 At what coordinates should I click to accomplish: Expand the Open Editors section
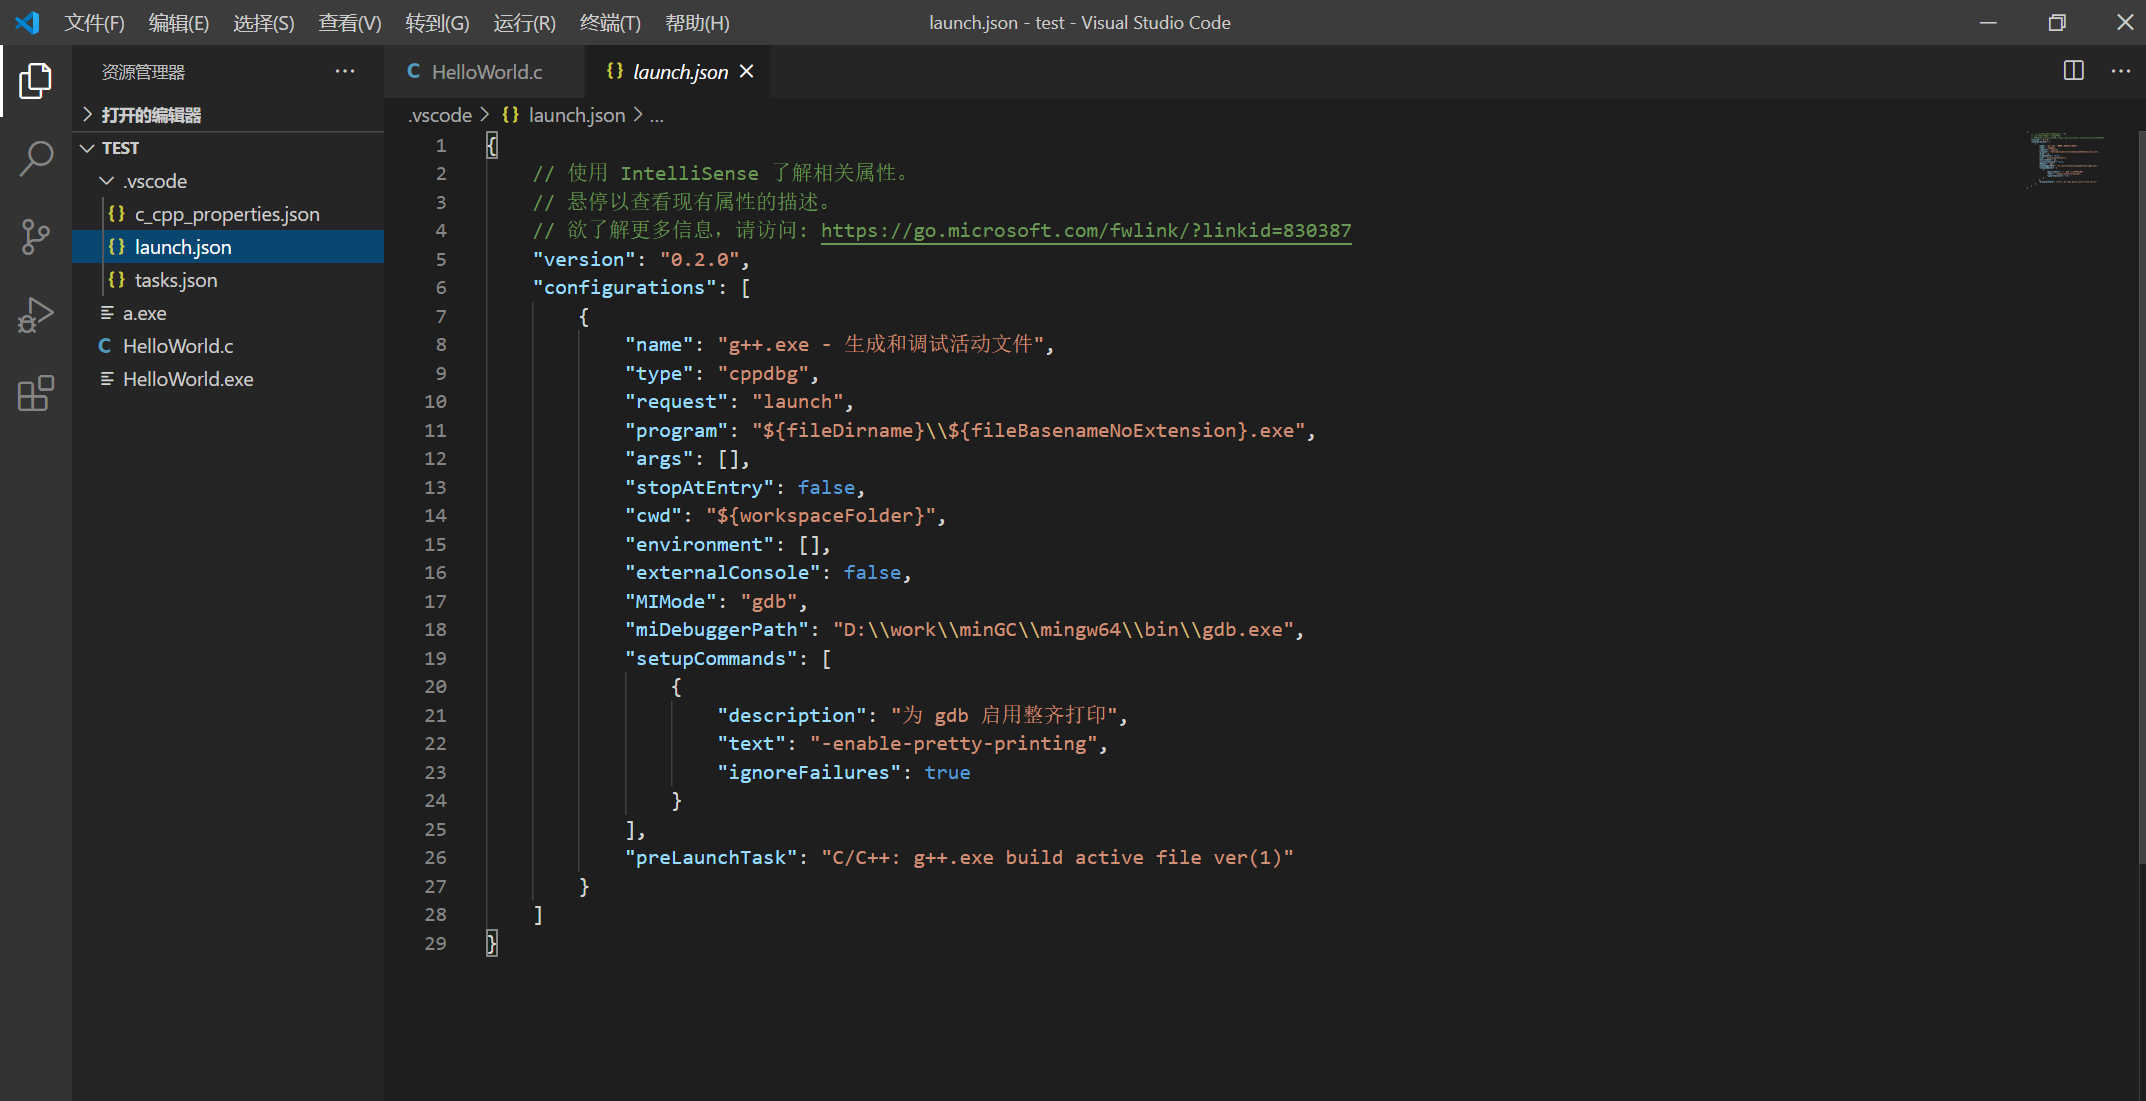[150, 115]
